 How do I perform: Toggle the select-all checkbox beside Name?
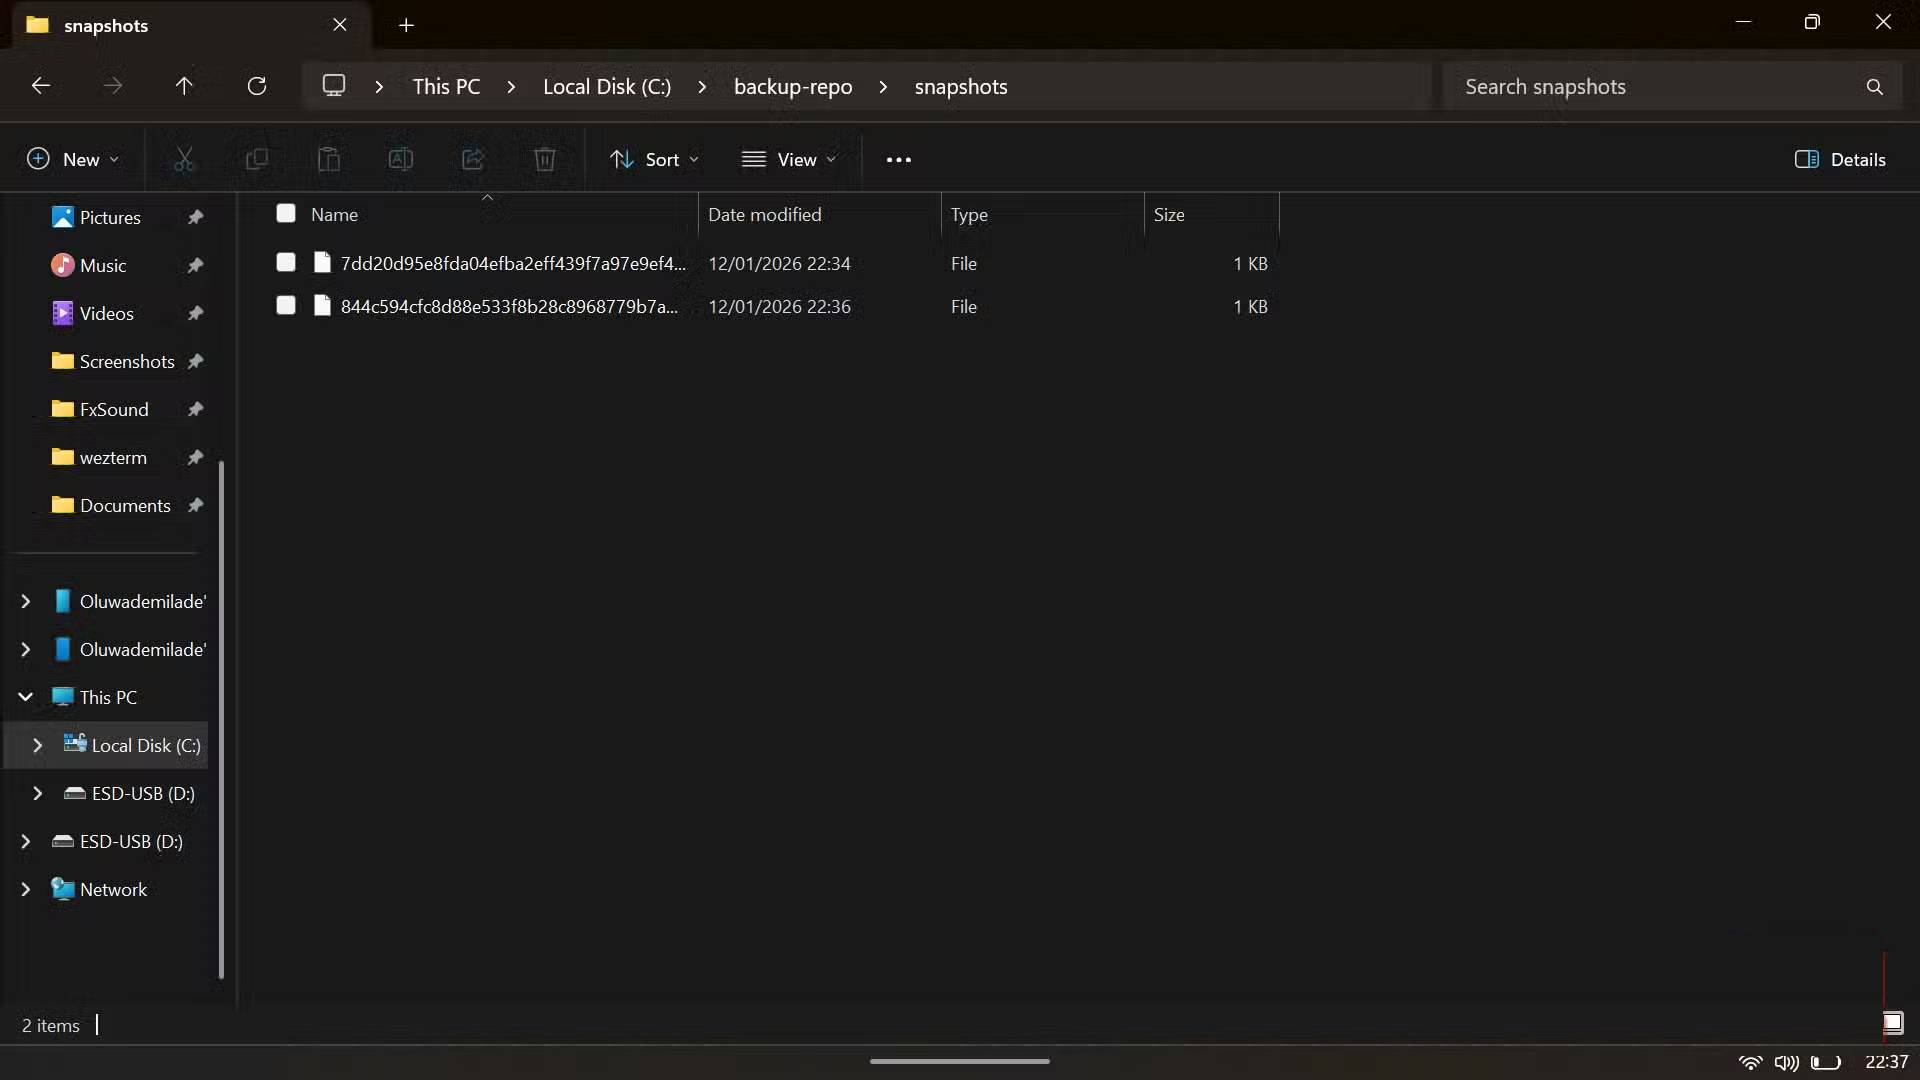tap(286, 213)
